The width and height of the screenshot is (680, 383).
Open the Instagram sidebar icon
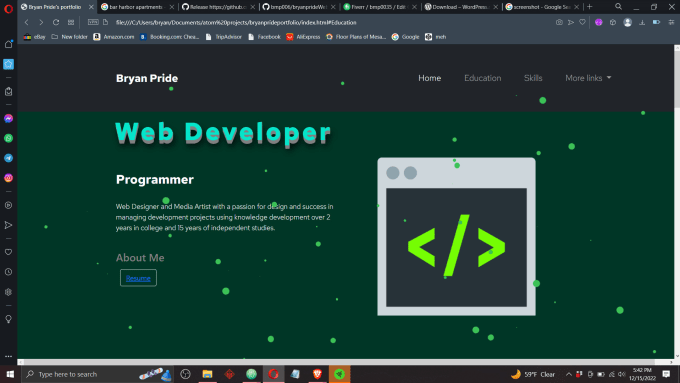(8, 178)
